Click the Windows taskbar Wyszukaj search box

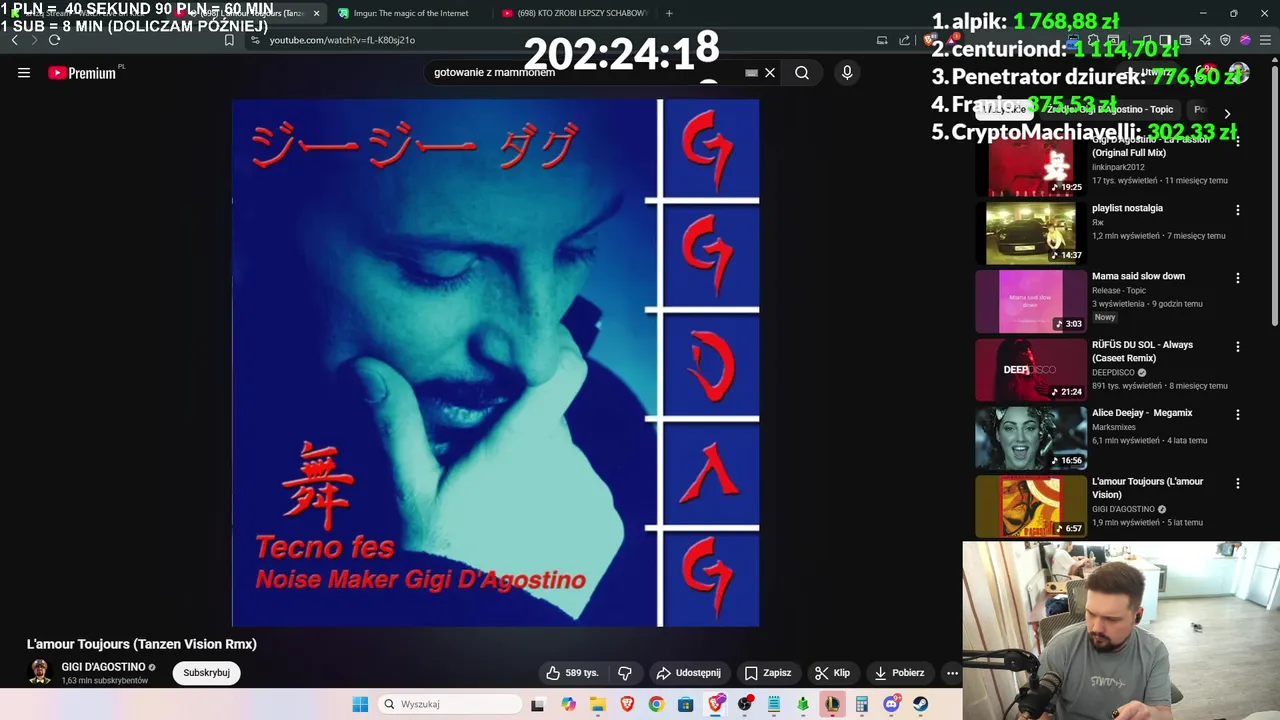pos(451,704)
